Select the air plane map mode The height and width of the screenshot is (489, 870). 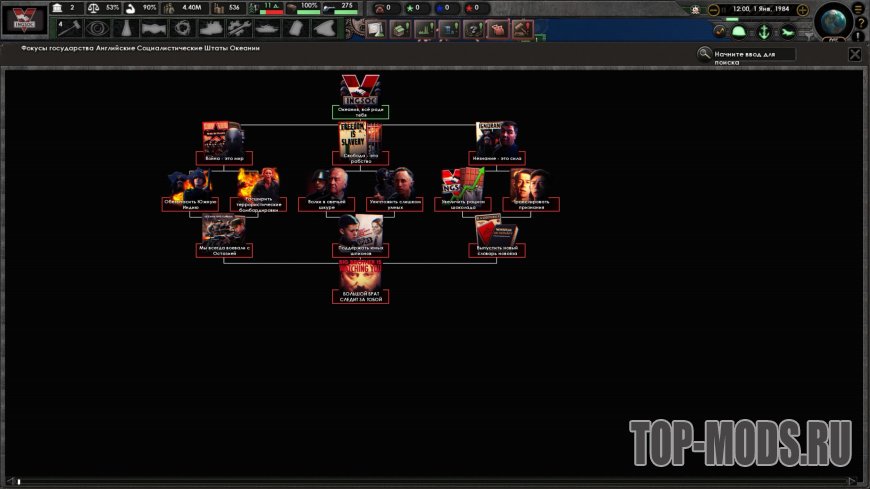pos(788,31)
